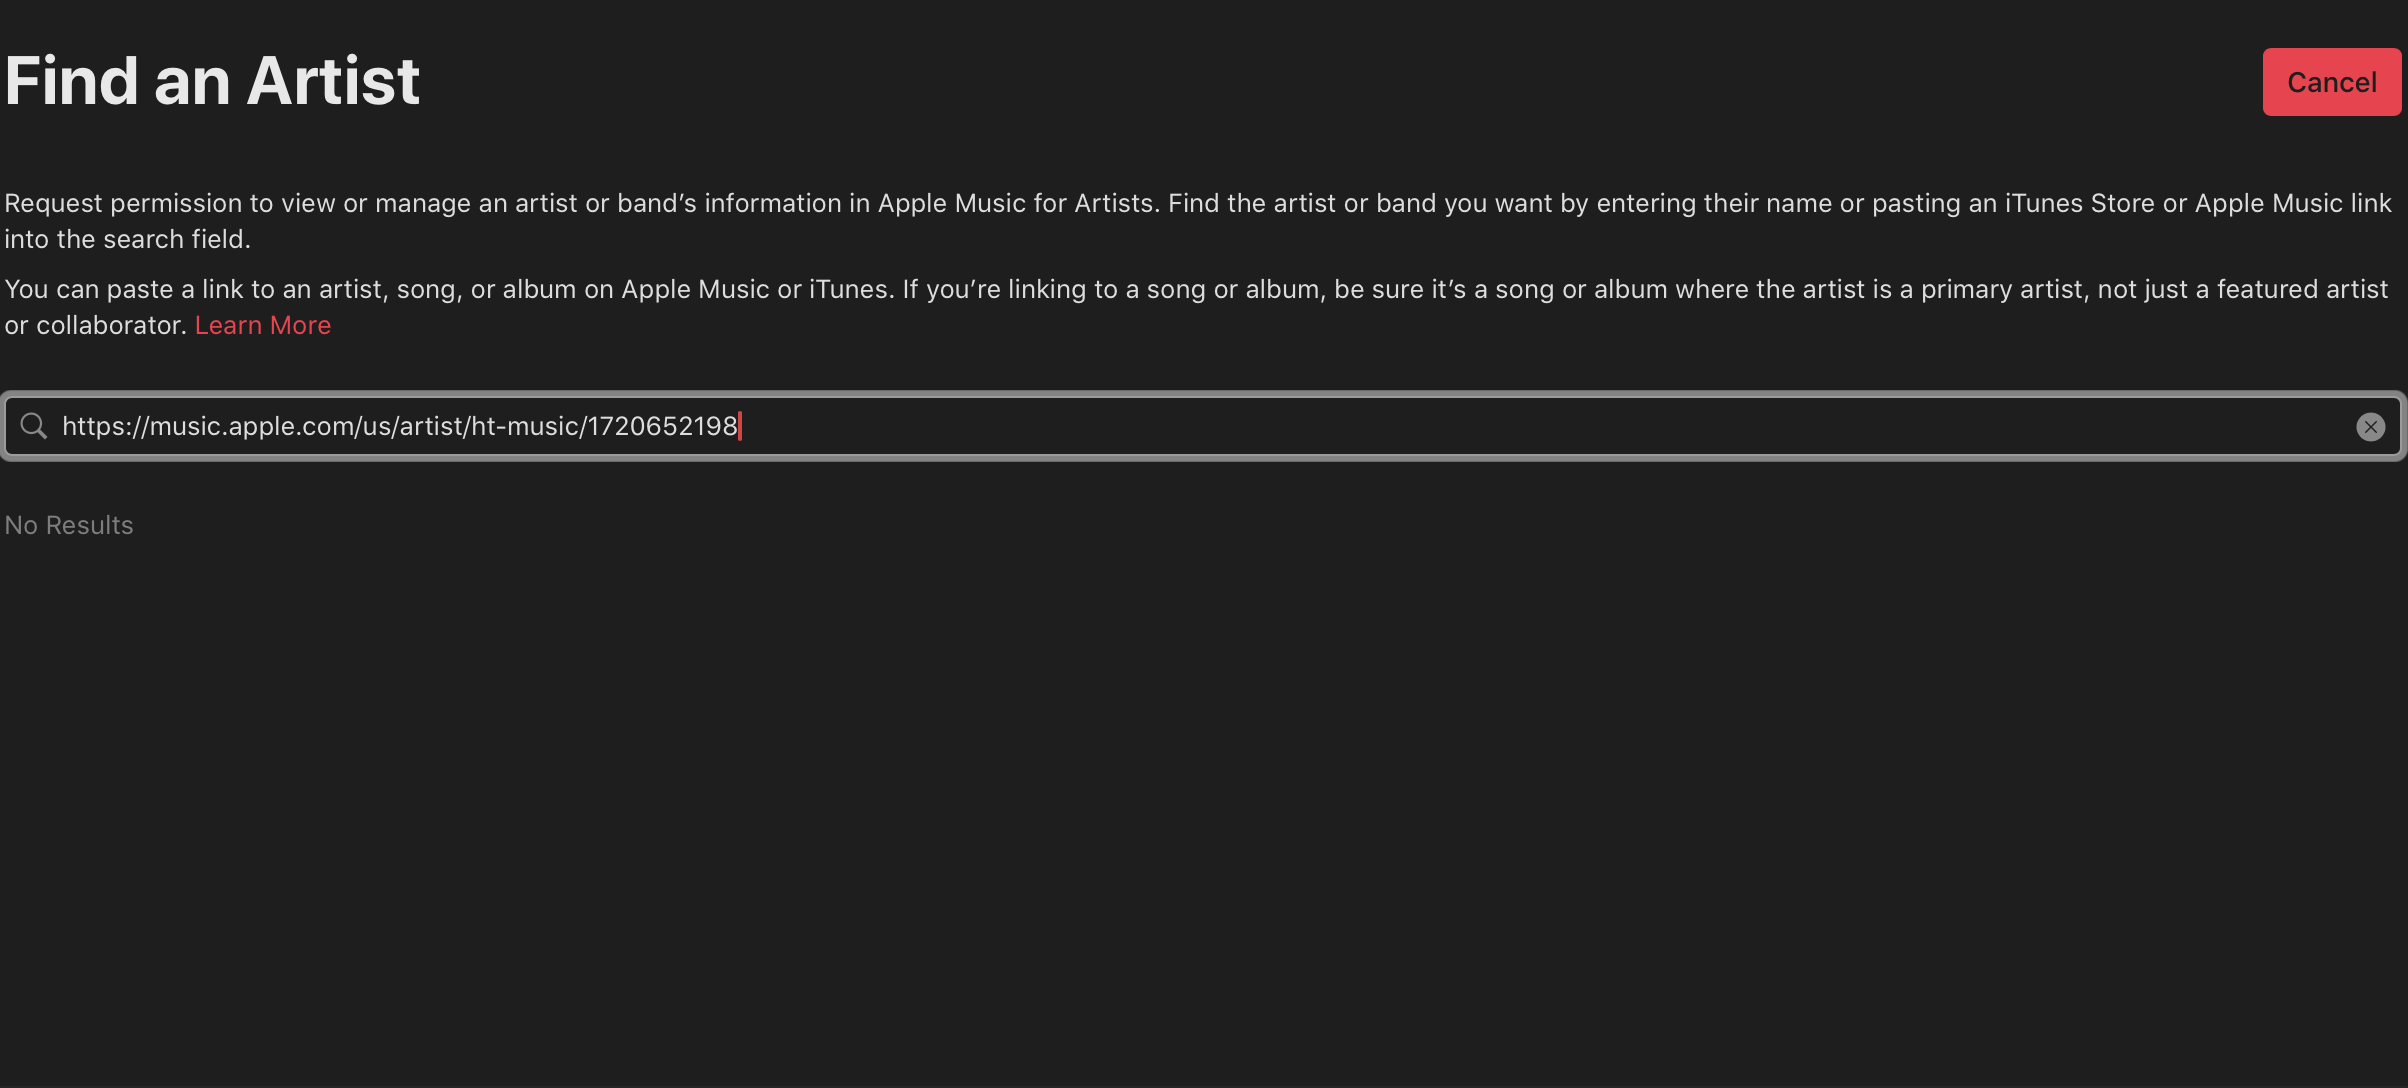
Task: Click the https:// portion of the link
Action: [104, 427]
